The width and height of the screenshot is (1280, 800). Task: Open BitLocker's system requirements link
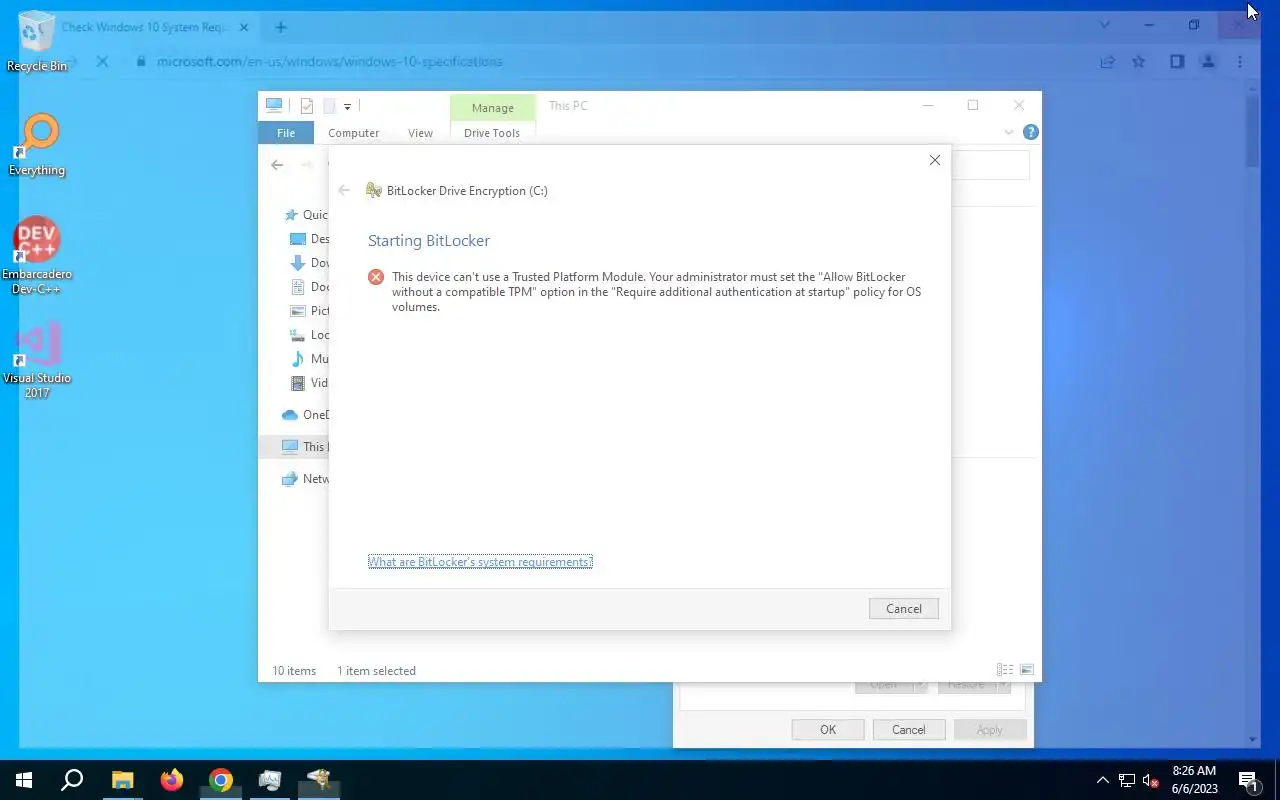click(x=480, y=562)
